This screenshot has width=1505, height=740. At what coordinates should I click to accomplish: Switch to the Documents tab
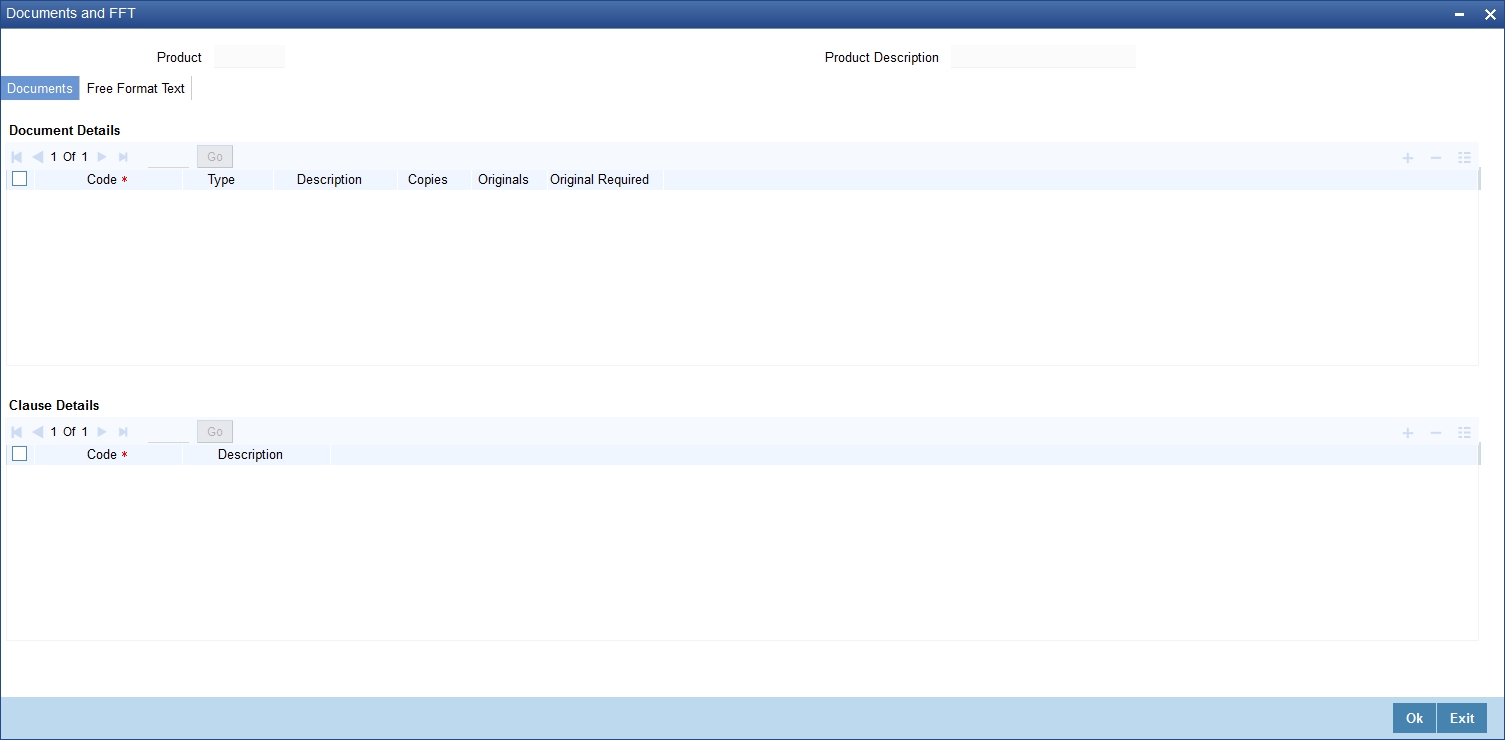(x=40, y=88)
